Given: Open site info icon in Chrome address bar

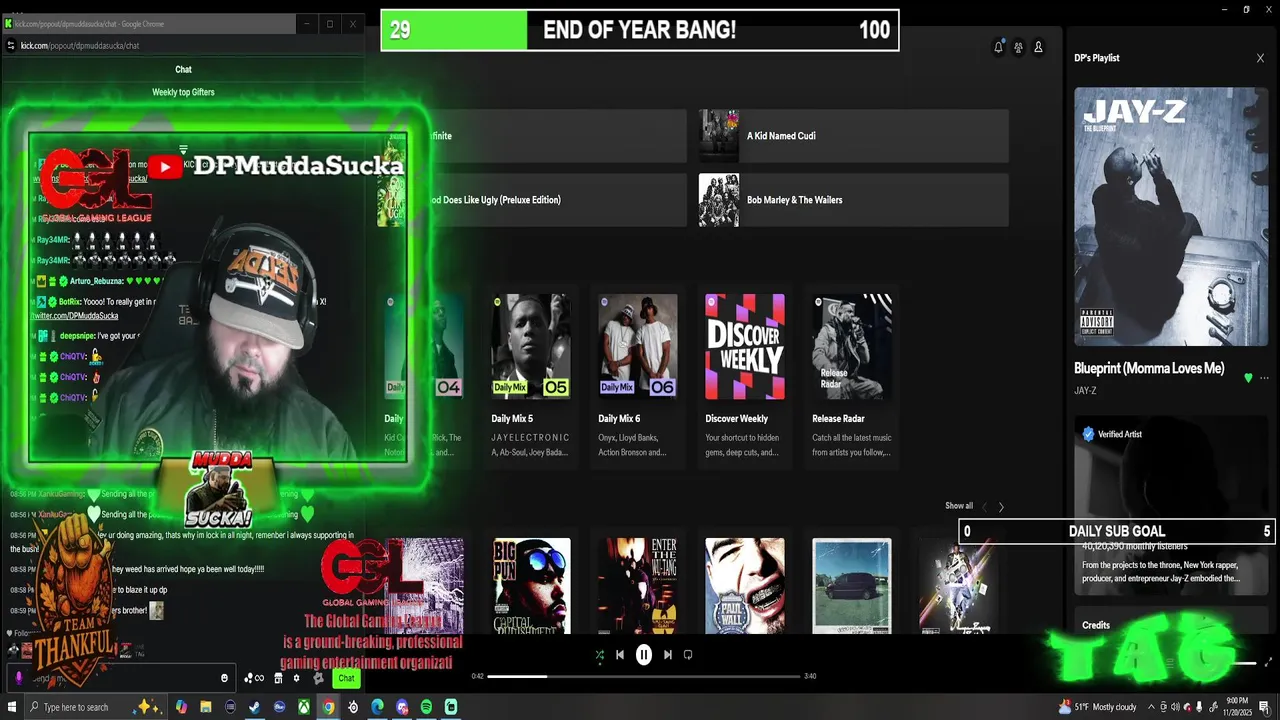Looking at the screenshot, I should pos(11,45).
